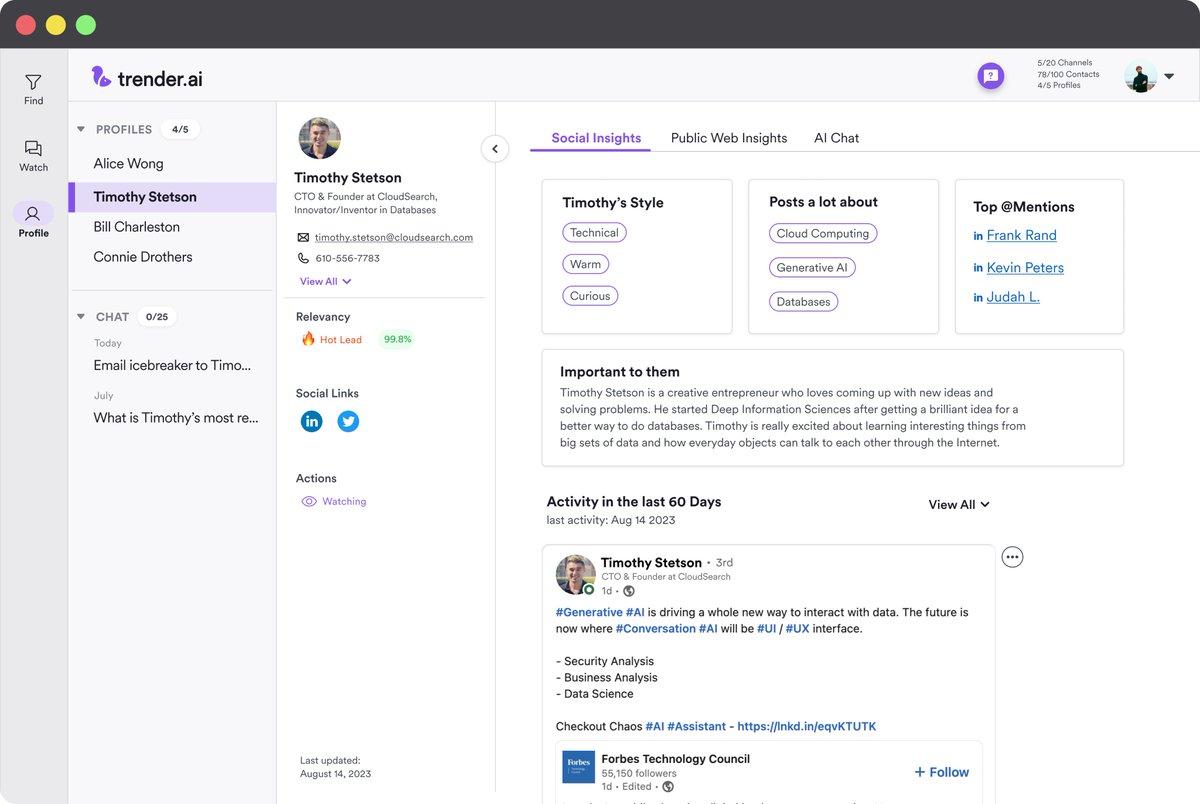Click the #UX hashtag
Viewport: 1200px width, 804px height.
[797, 628]
